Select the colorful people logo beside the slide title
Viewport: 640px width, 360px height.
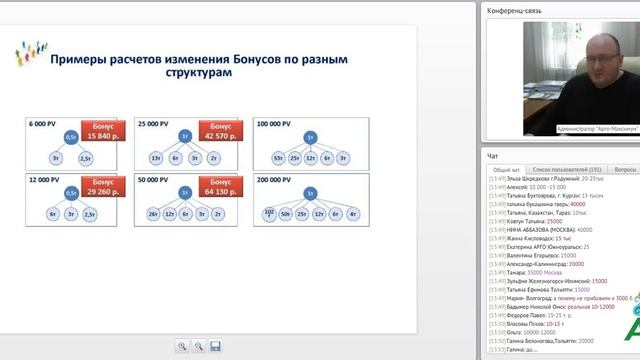[x=31, y=53]
